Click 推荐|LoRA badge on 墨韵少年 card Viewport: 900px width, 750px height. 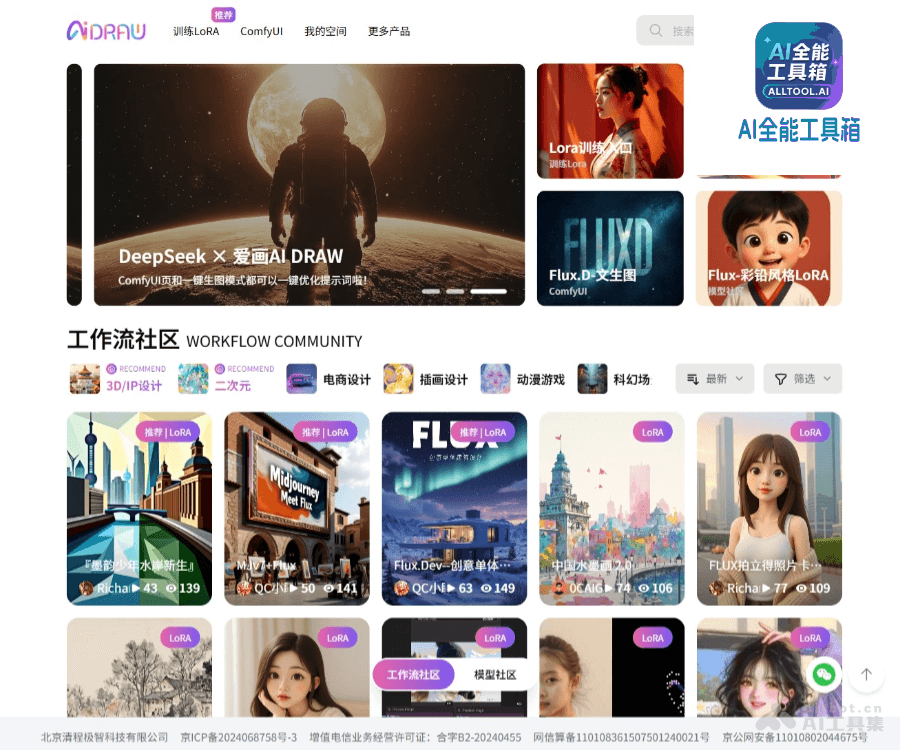point(168,432)
